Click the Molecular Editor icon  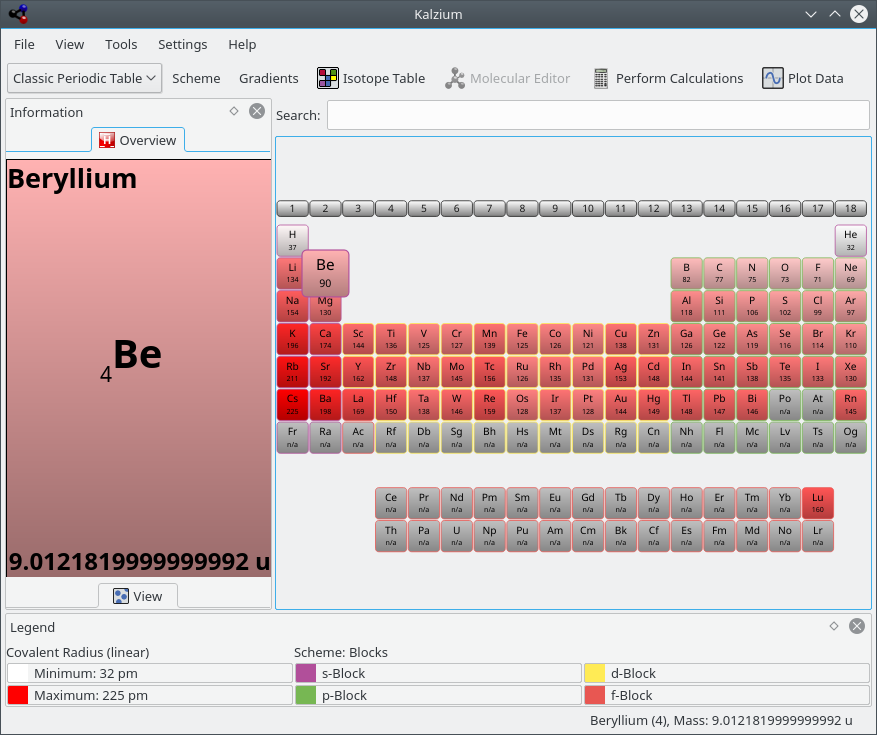(455, 78)
